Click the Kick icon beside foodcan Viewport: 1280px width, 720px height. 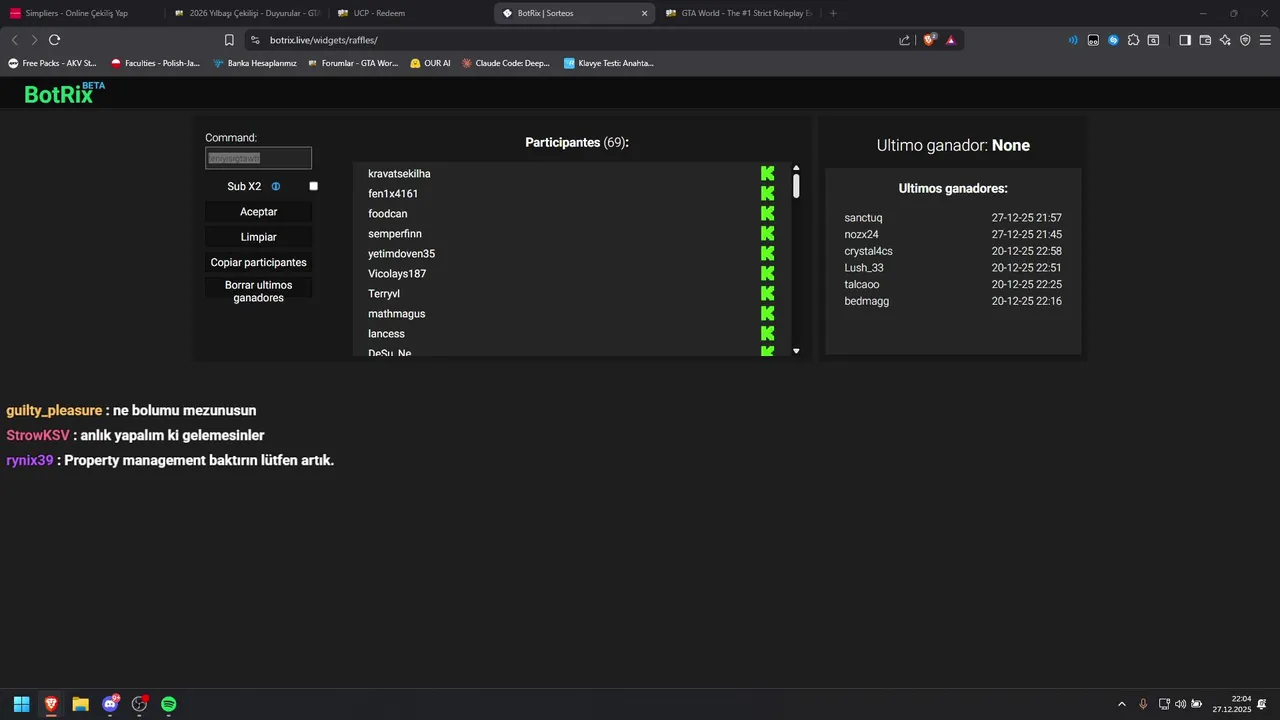pyautogui.click(x=767, y=214)
